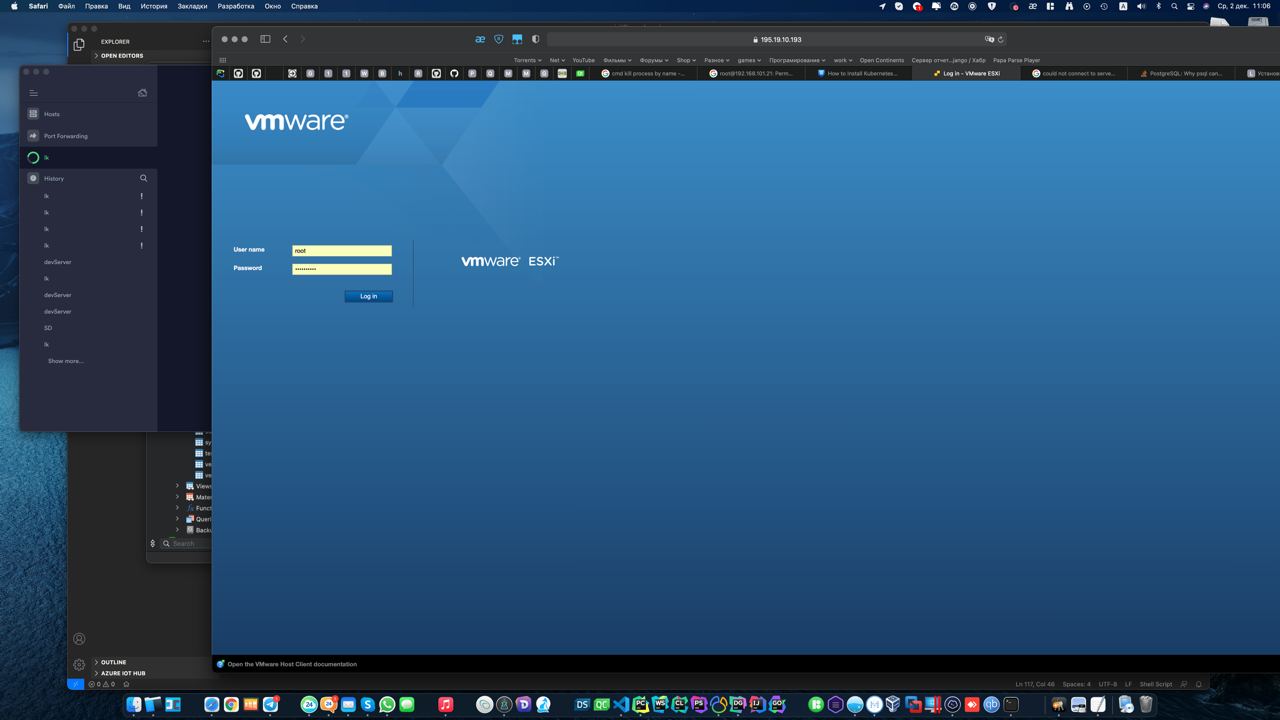
Task: Click the Log in button
Action: tap(368, 296)
